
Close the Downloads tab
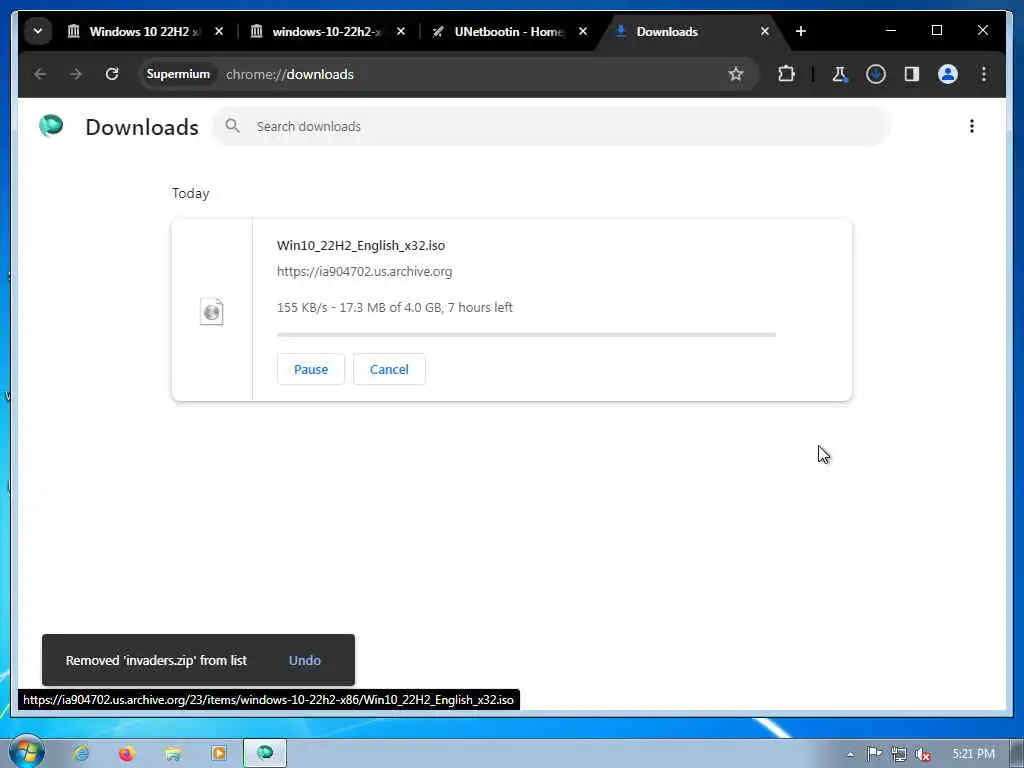[765, 31]
